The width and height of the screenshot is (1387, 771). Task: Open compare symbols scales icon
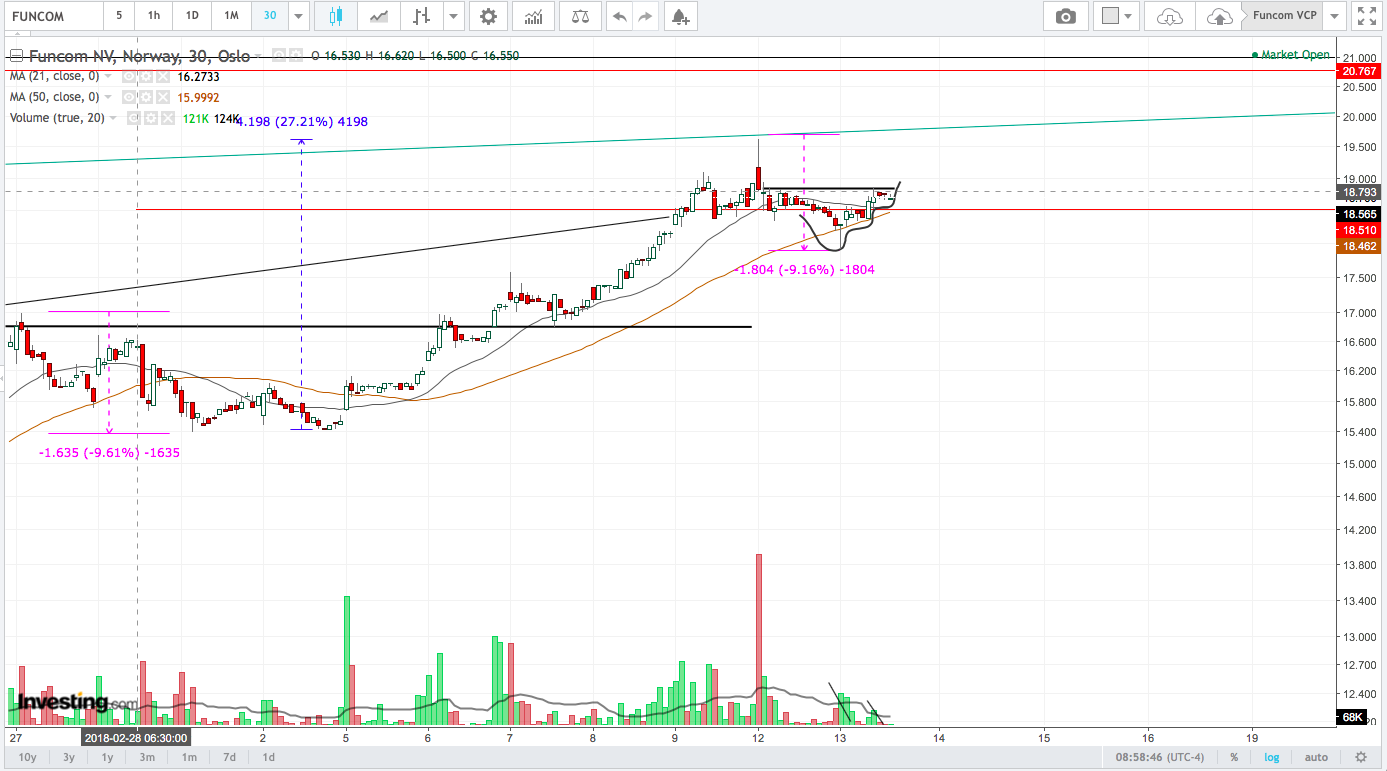(580, 16)
